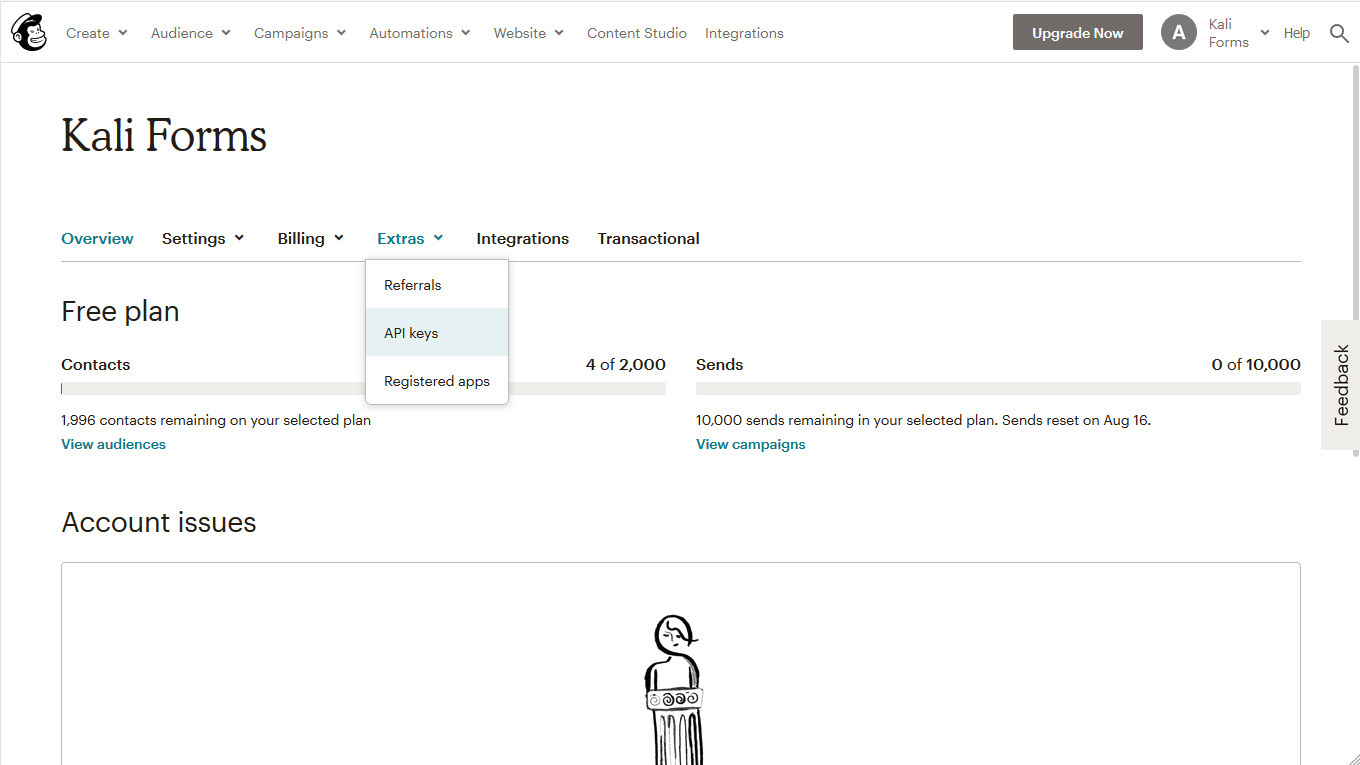The width and height of the screenshot is (1360, 765).
Task: Click the Account issues heading
Action: coord(159,522)
